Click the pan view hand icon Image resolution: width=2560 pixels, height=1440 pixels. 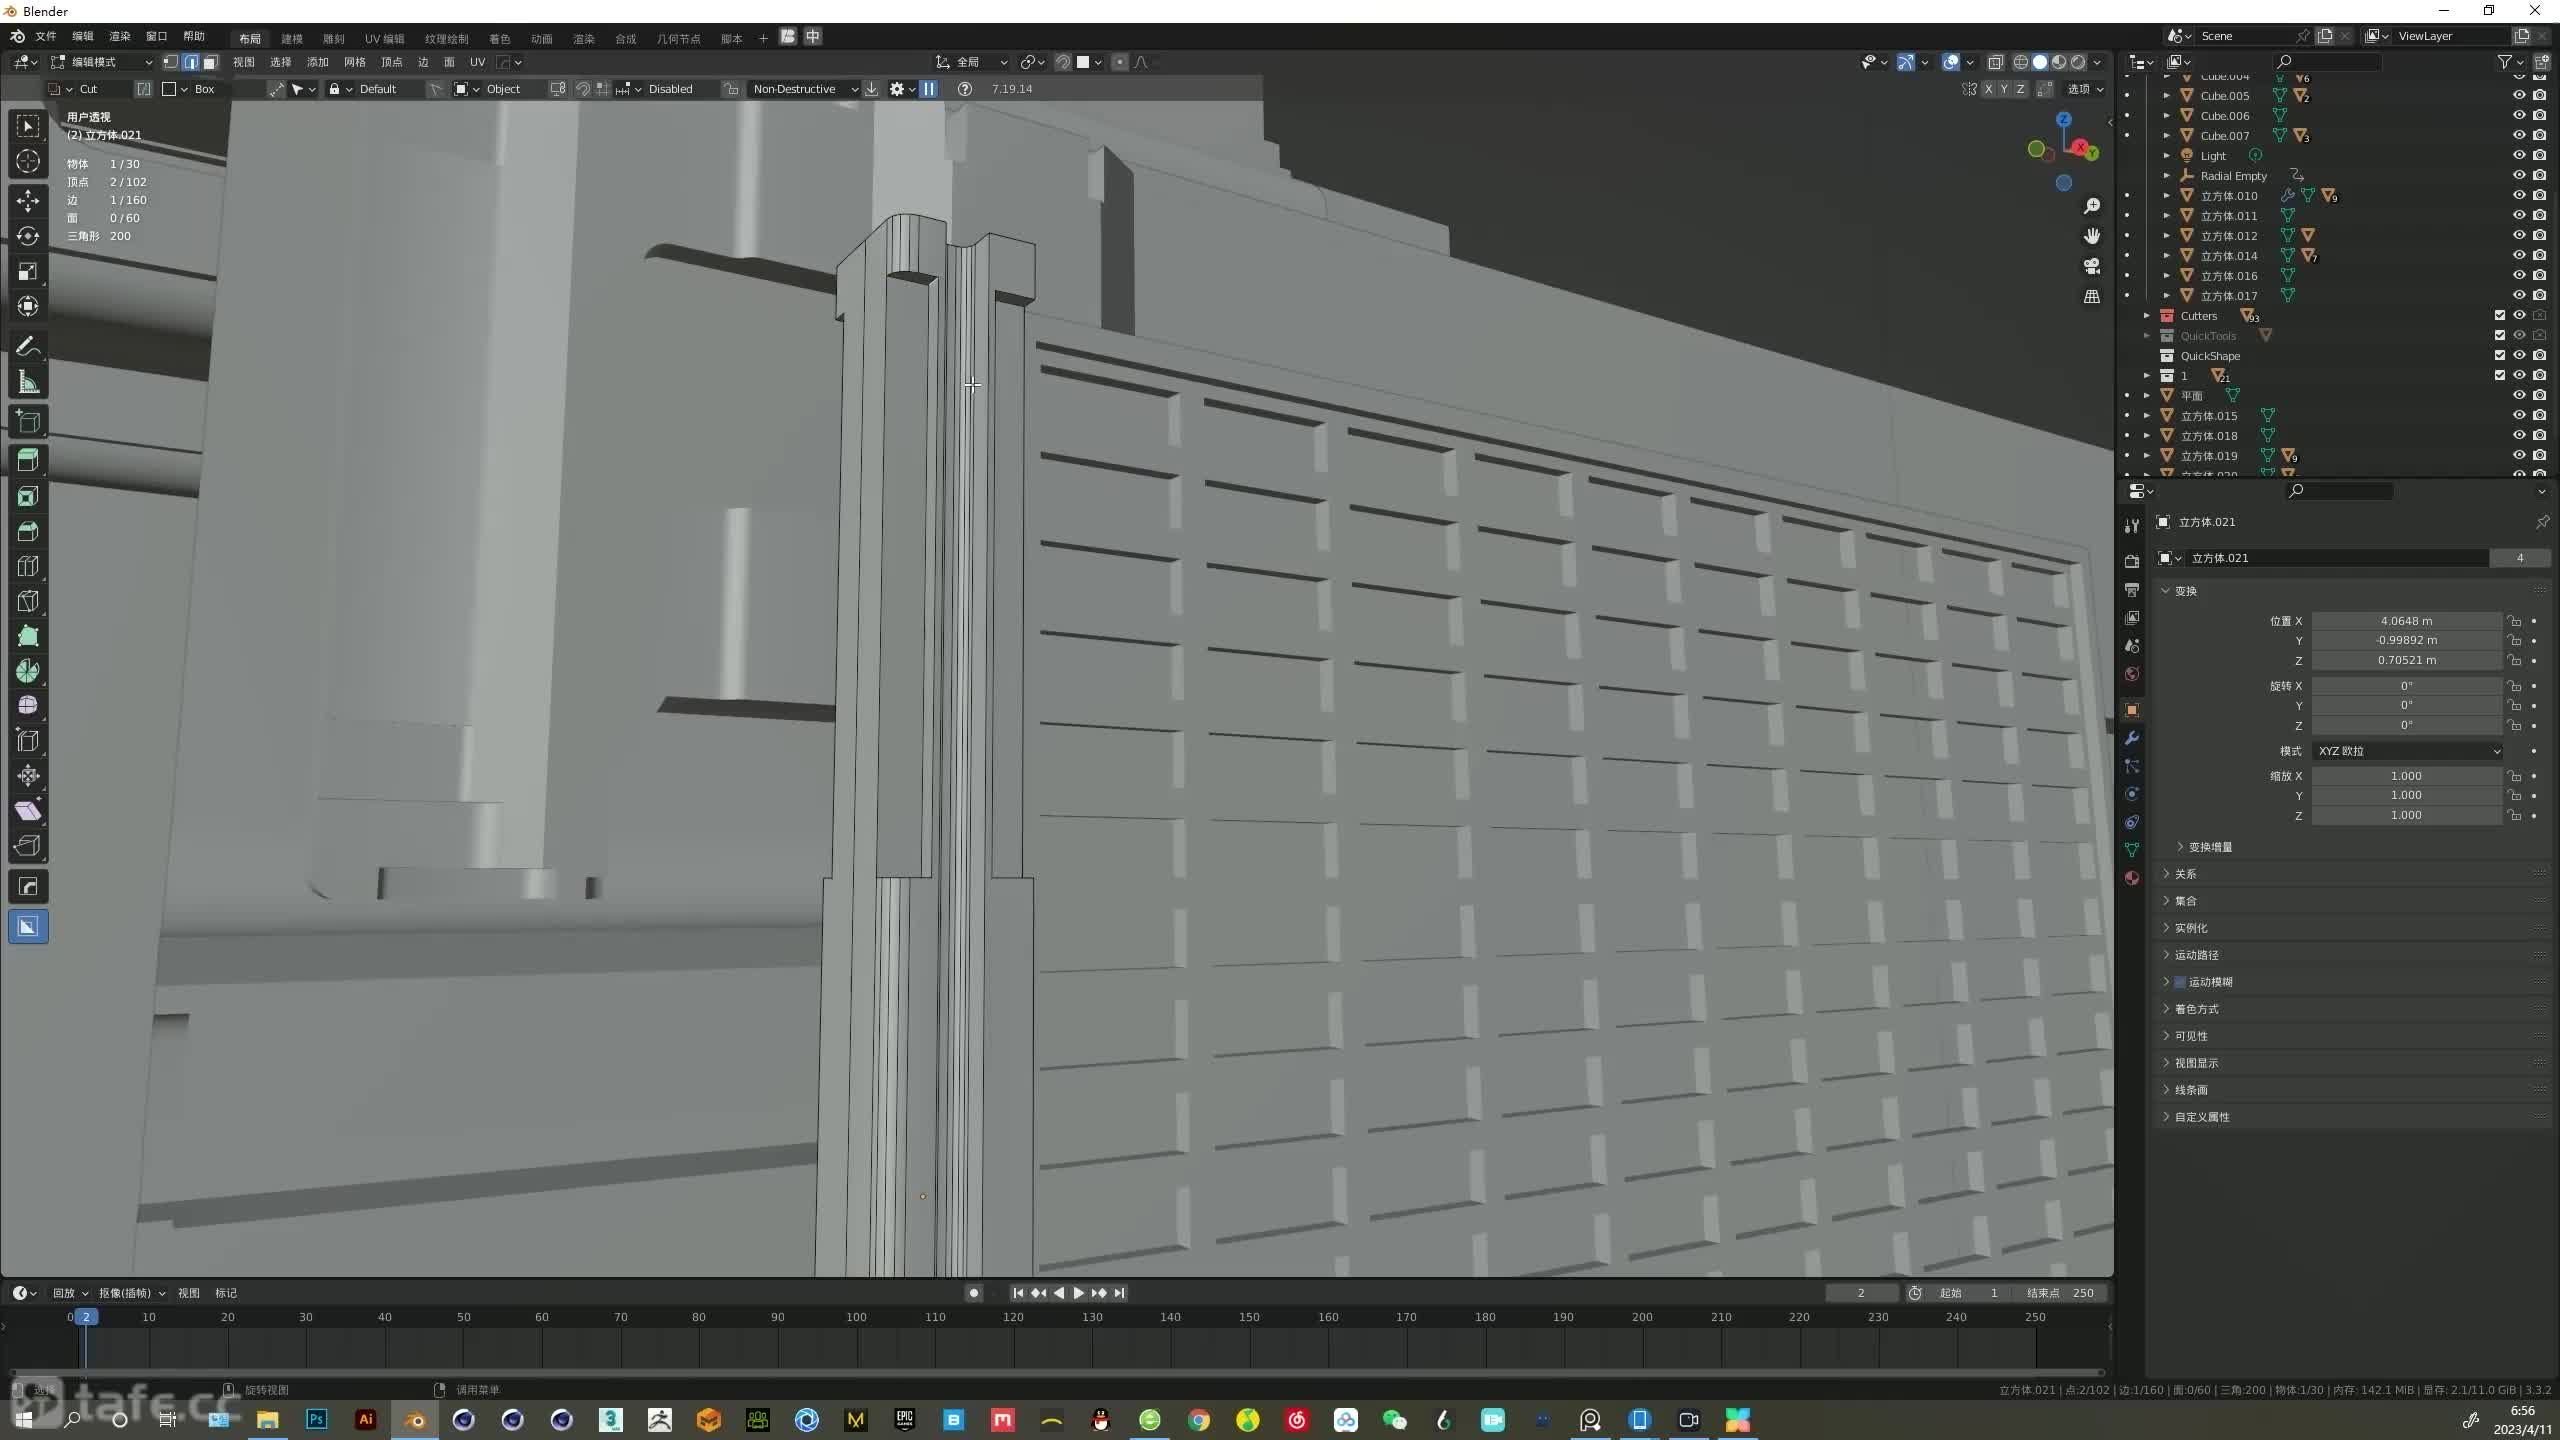[2091, 236]
